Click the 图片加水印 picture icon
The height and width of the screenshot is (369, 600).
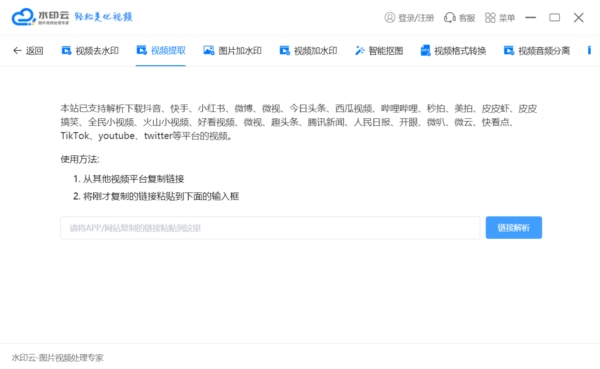click(x=209, y=50)
